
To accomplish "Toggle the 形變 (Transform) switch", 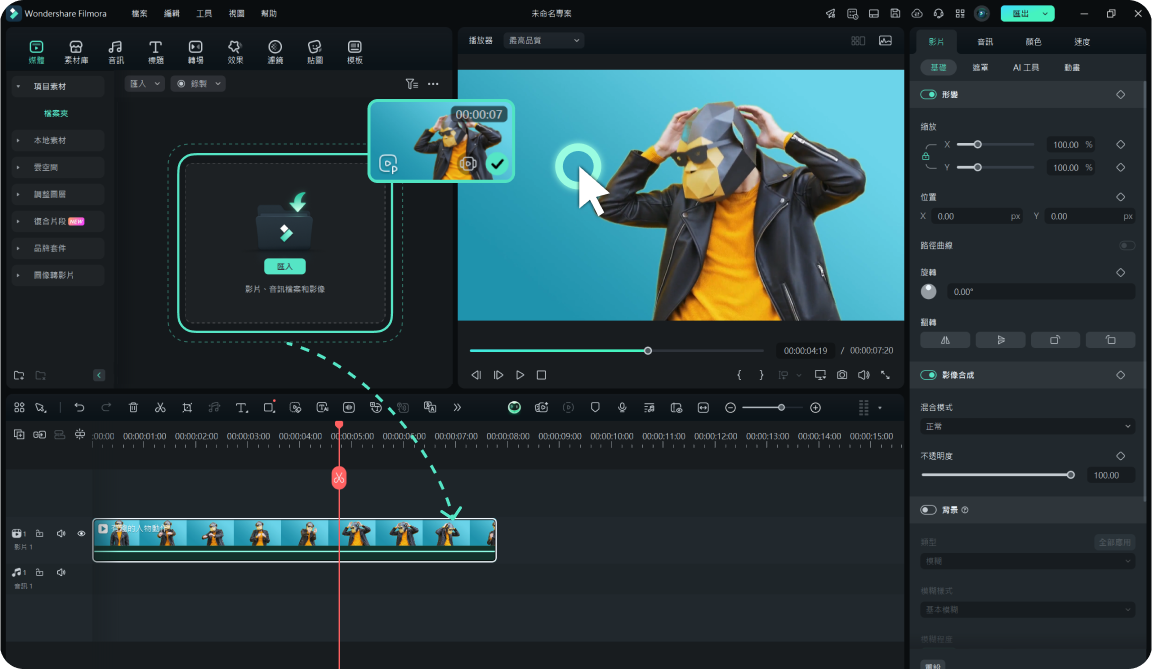I will click(929, 95).
